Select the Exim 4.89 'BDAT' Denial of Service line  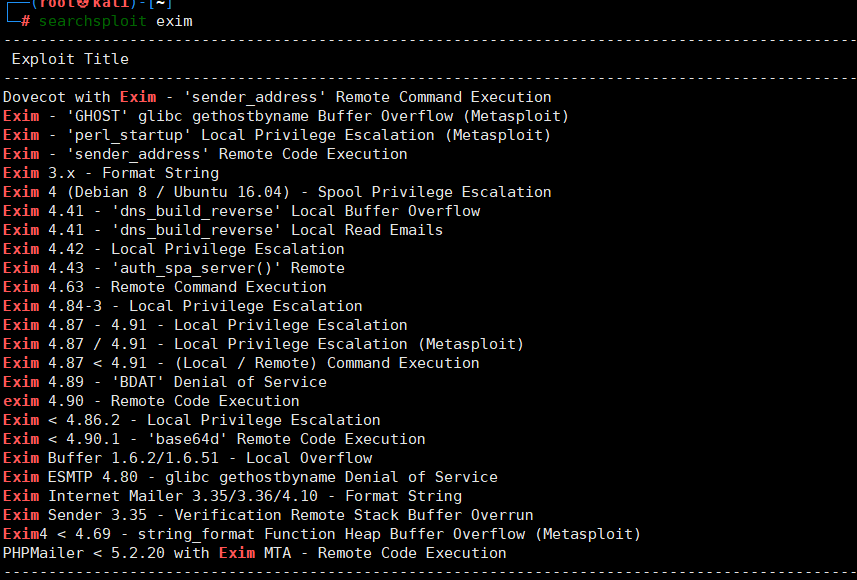pyautogui.click(x=165, y=382)
